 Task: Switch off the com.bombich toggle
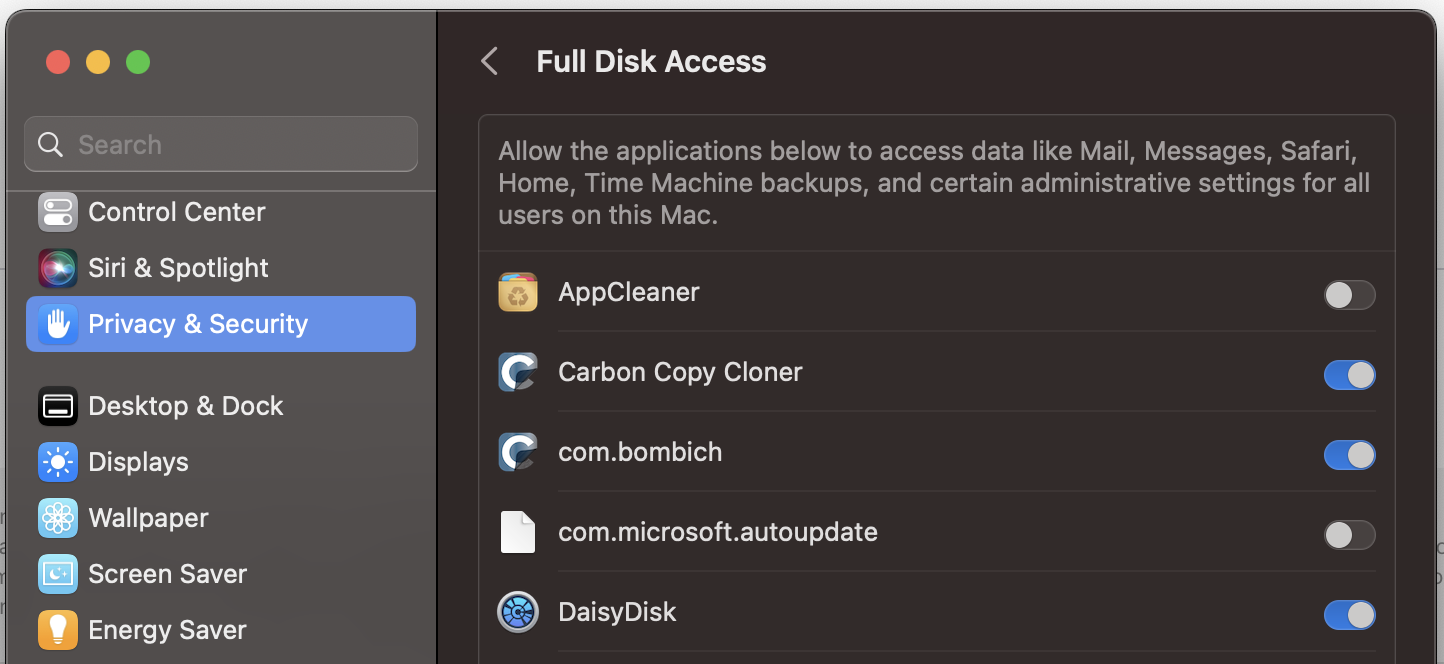pyautogui.click(x=1349, y=455)
